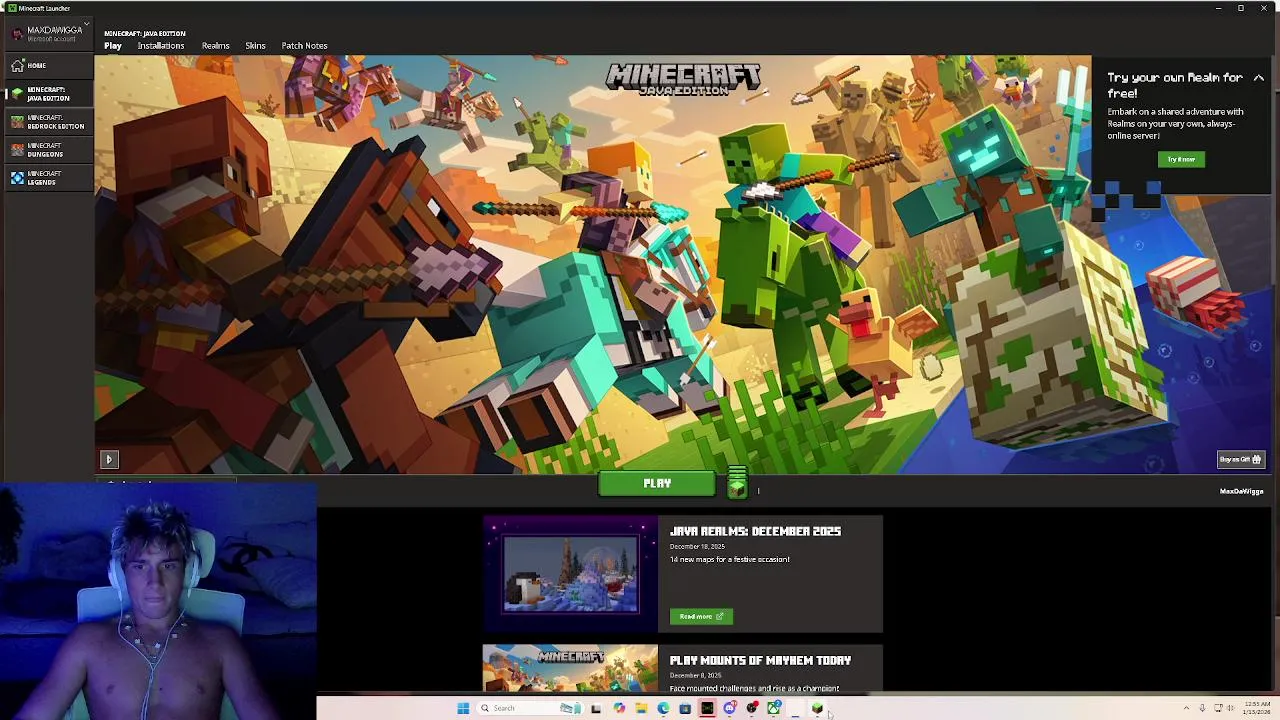This screenshot has width=1280, height=720.
Task: Select Minecraft Legends in the sidebar
Action: pyautogui.click(x=47, y=178)
